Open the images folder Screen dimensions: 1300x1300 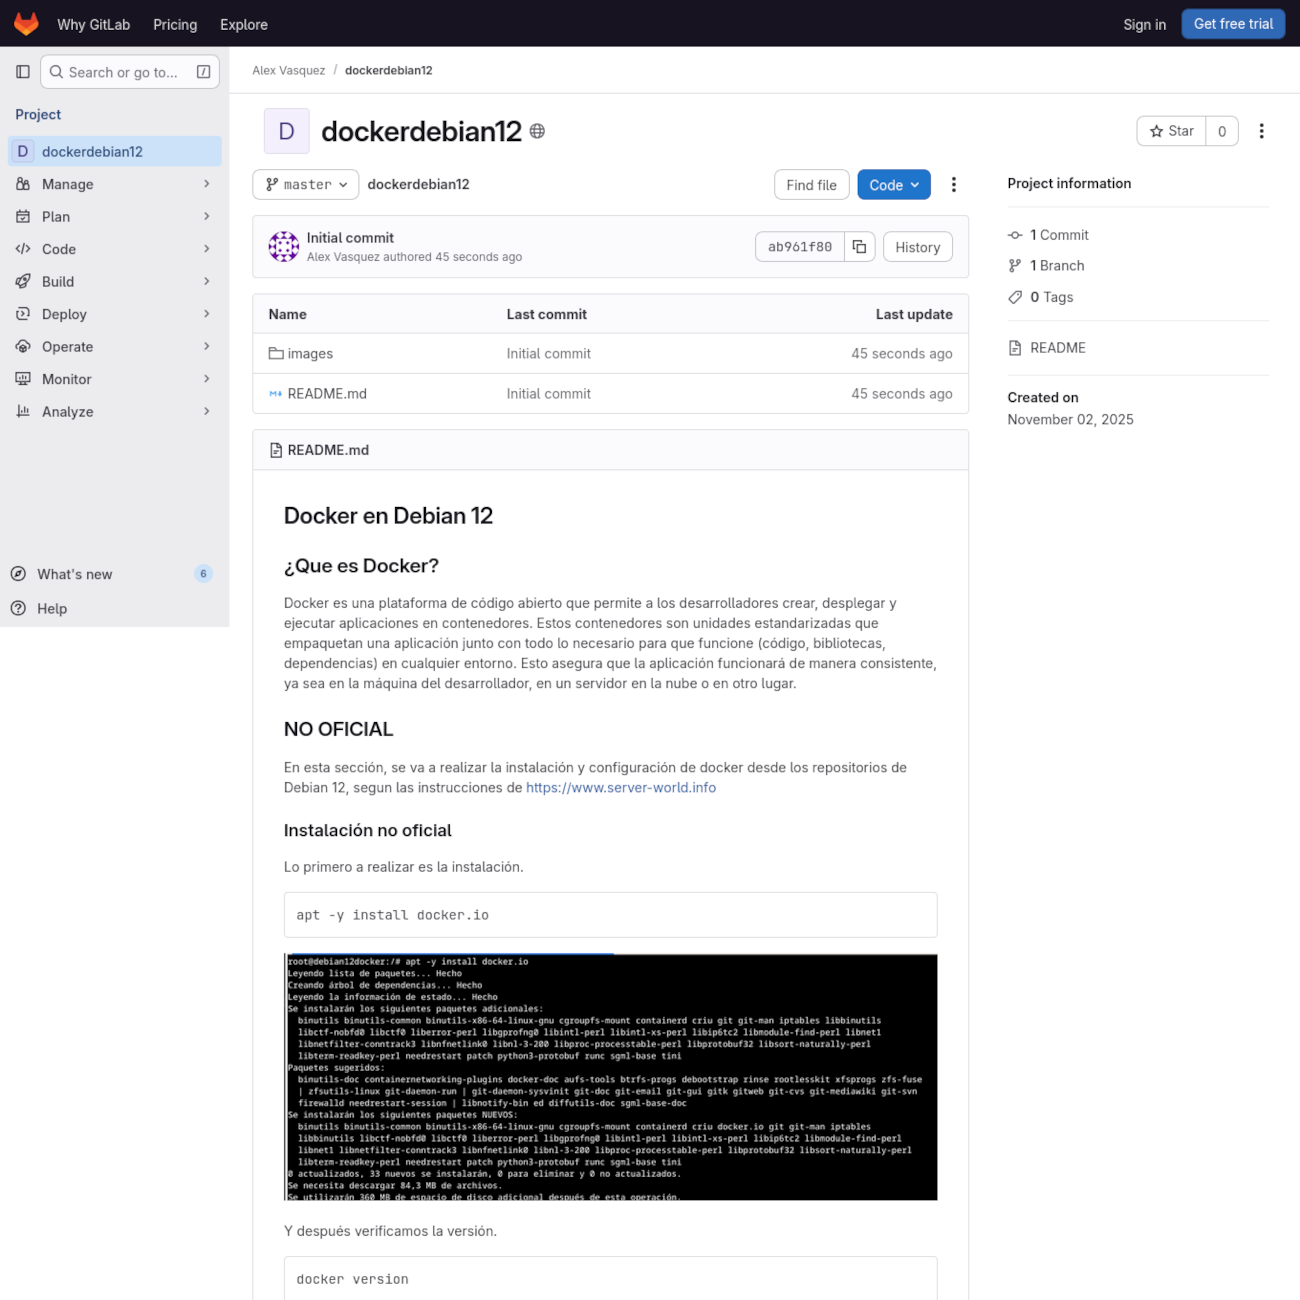click(310, 354)
